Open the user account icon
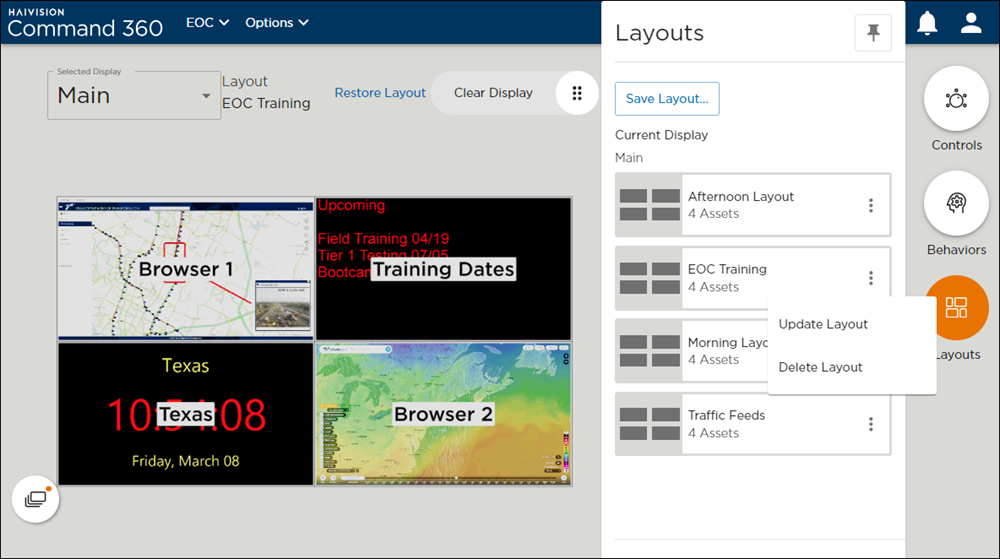This screenshot has width=1000, height=559. click(x=971, y=23)
